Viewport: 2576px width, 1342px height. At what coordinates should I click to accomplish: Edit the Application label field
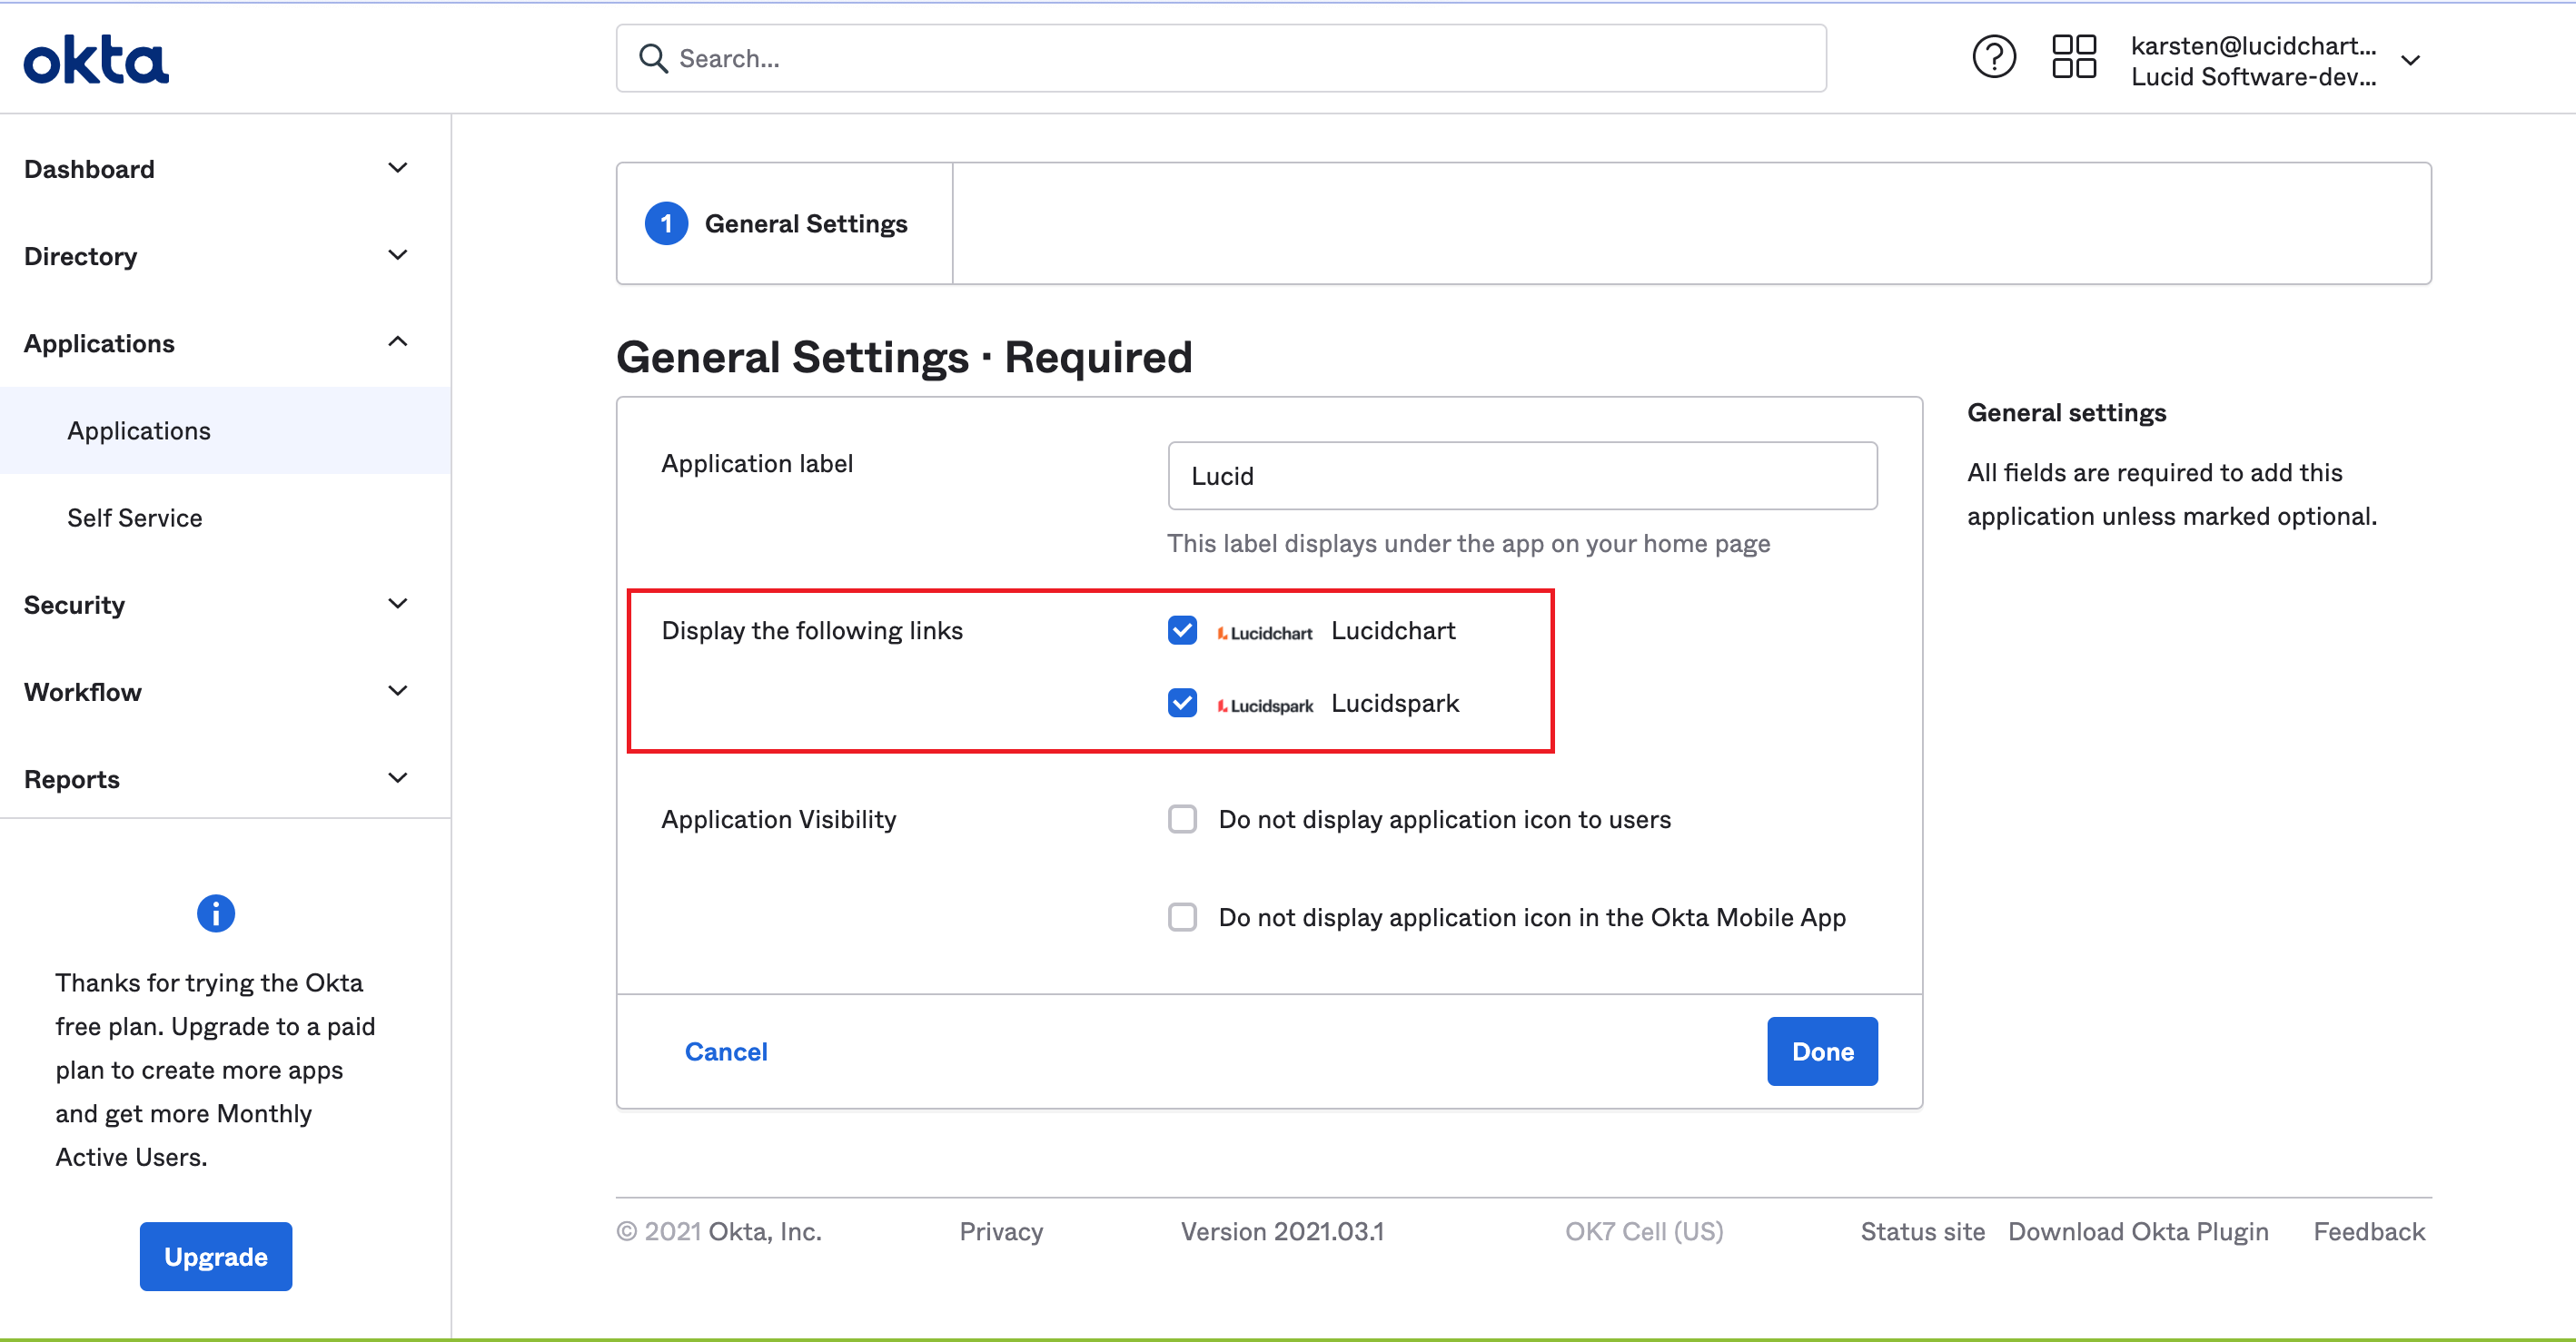click(1521, 476)
